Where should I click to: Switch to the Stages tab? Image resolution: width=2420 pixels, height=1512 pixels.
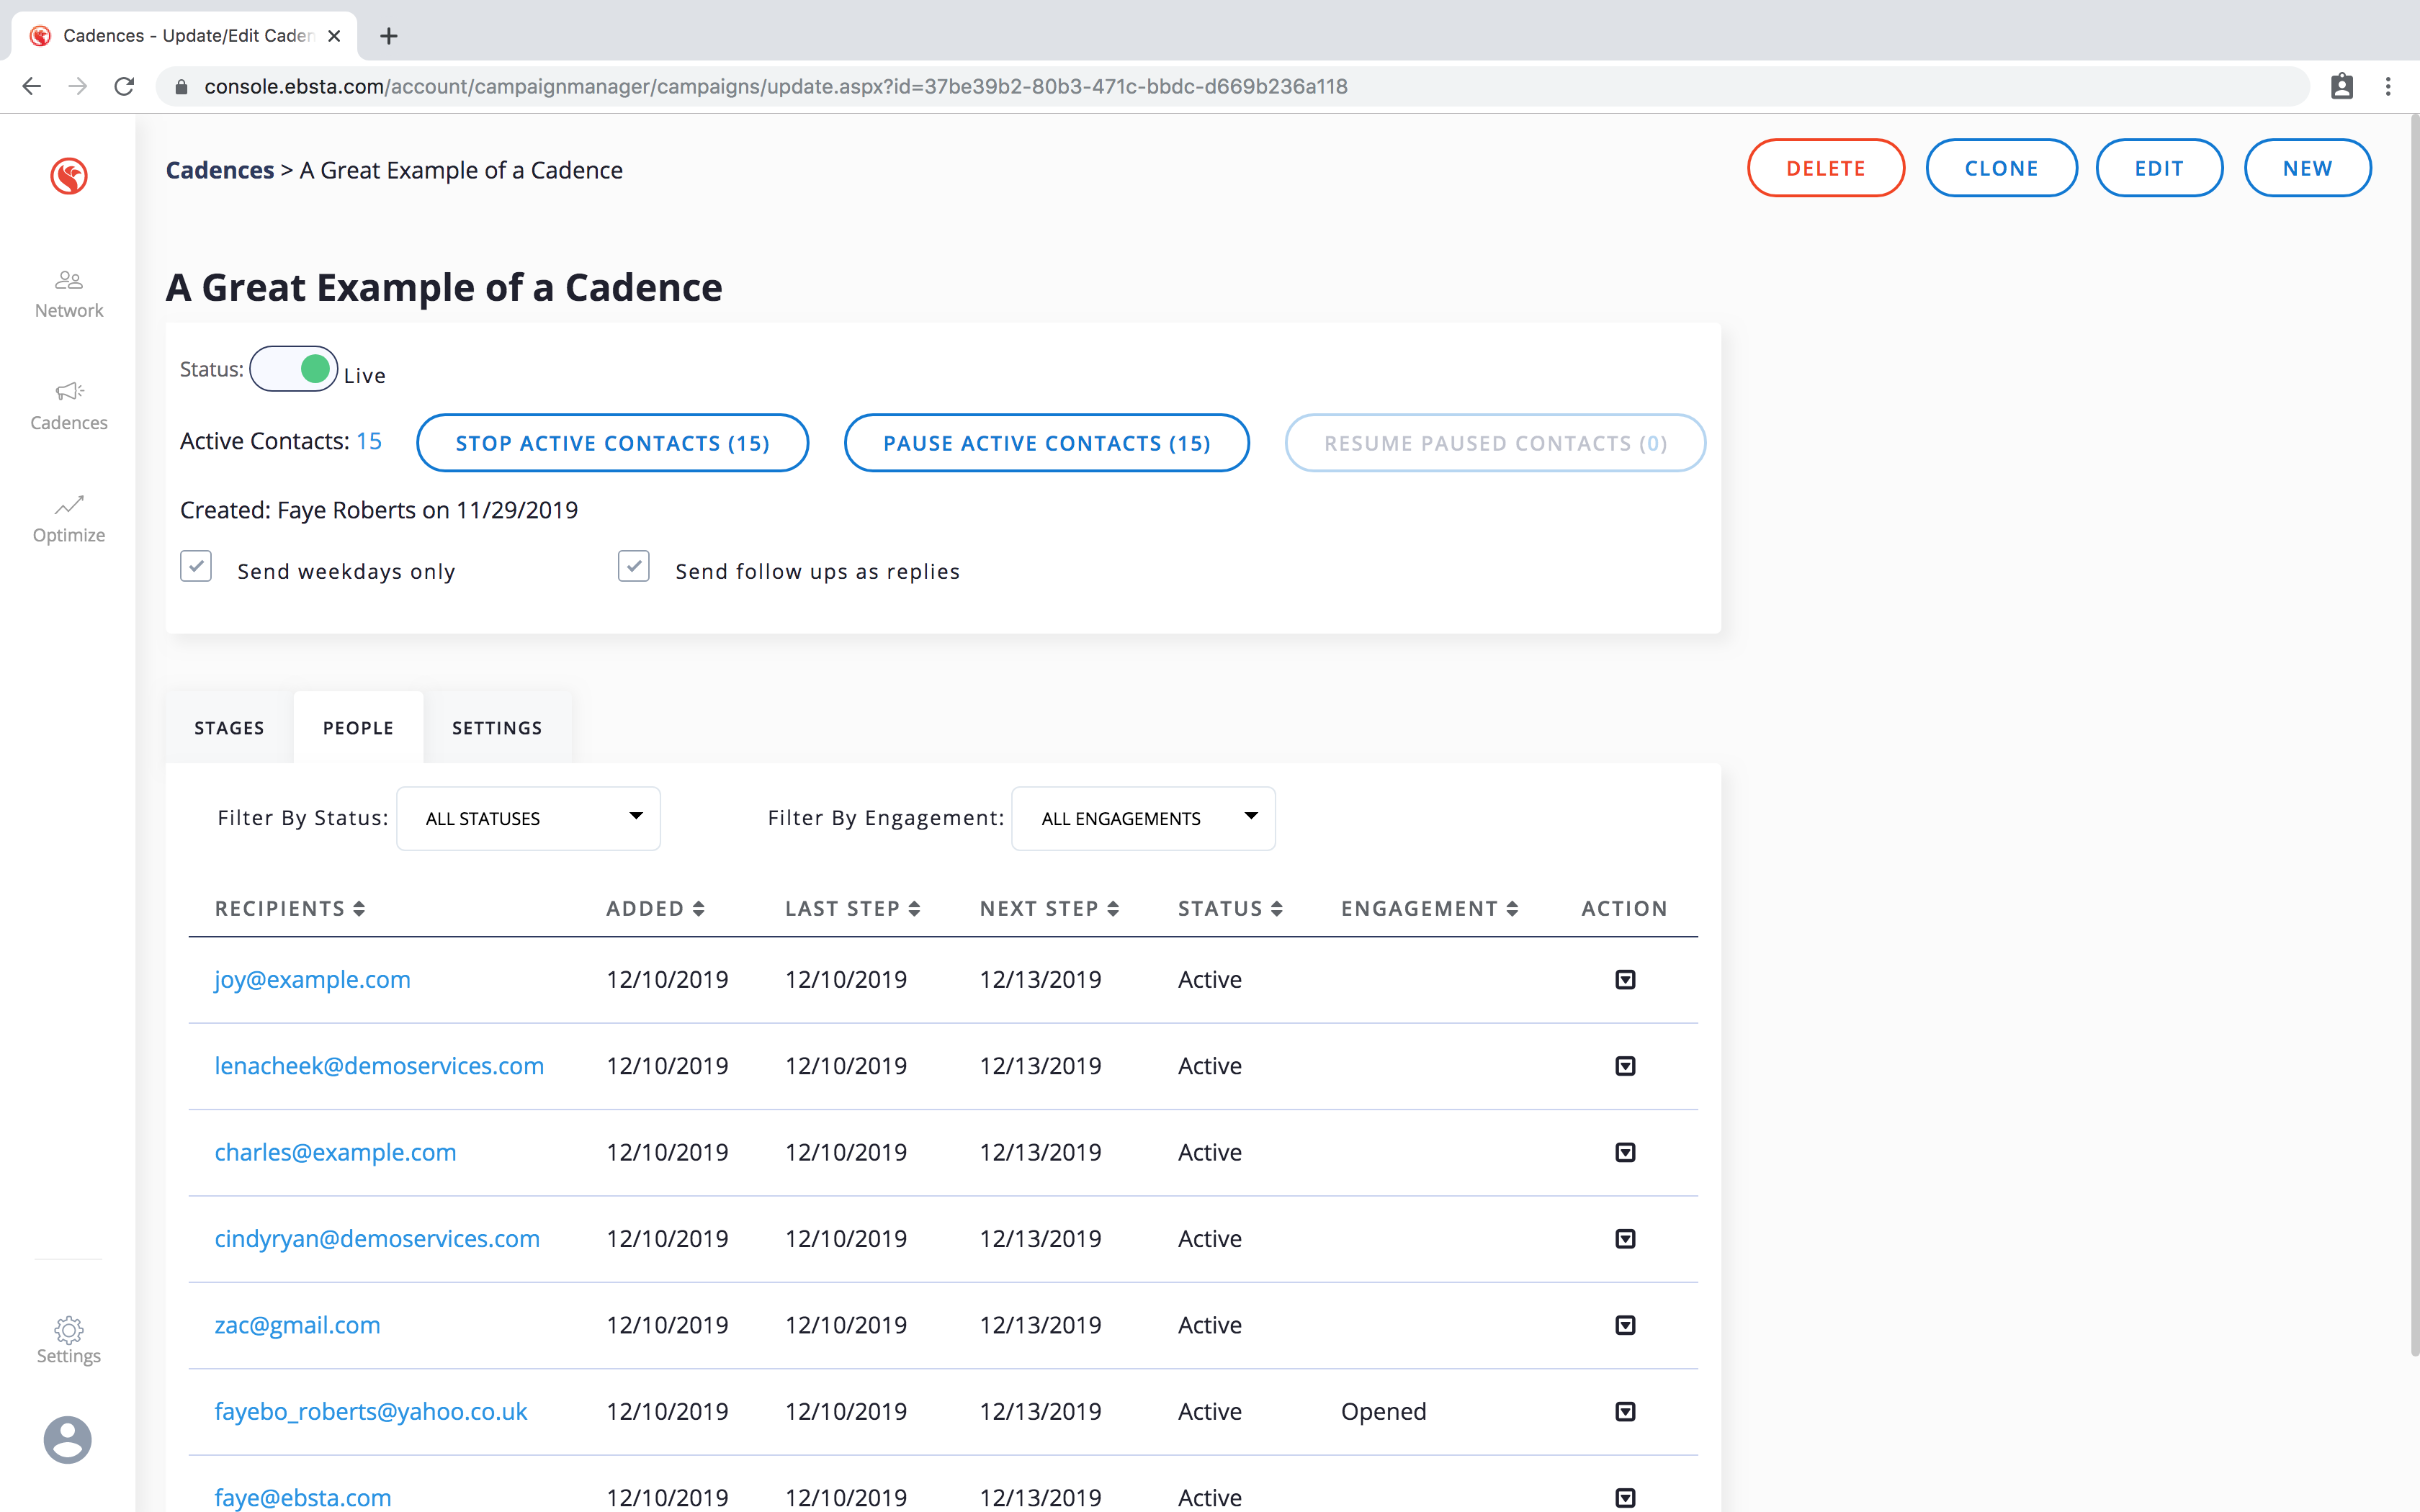click(x=229, y=728)
